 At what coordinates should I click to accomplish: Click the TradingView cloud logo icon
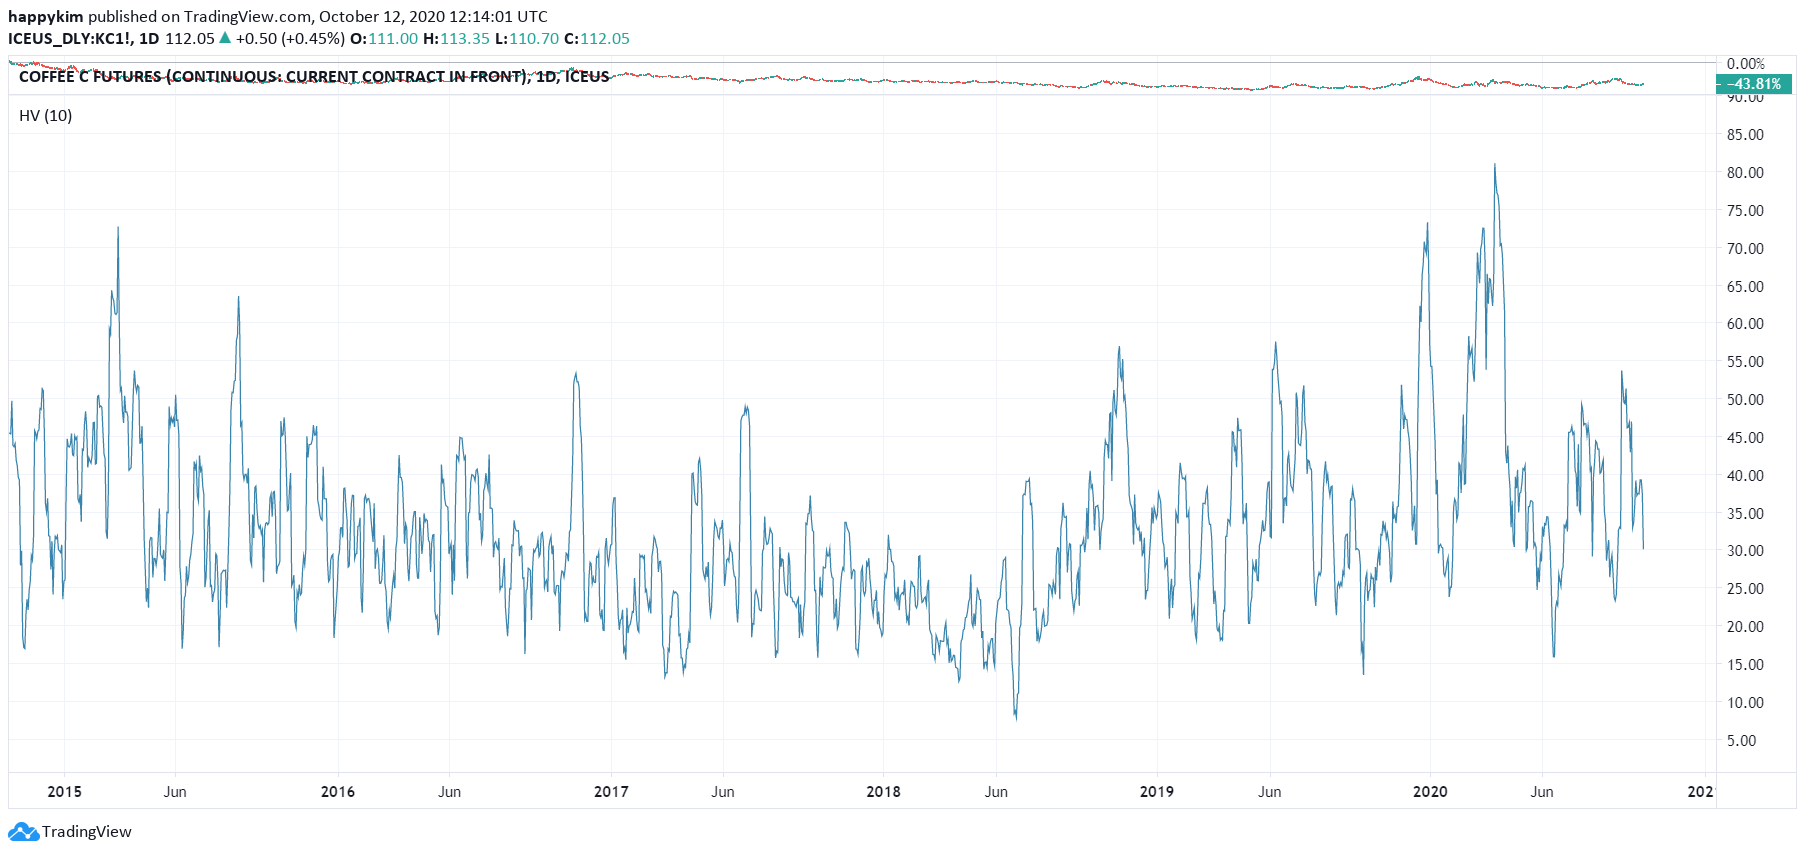(23, 831)
